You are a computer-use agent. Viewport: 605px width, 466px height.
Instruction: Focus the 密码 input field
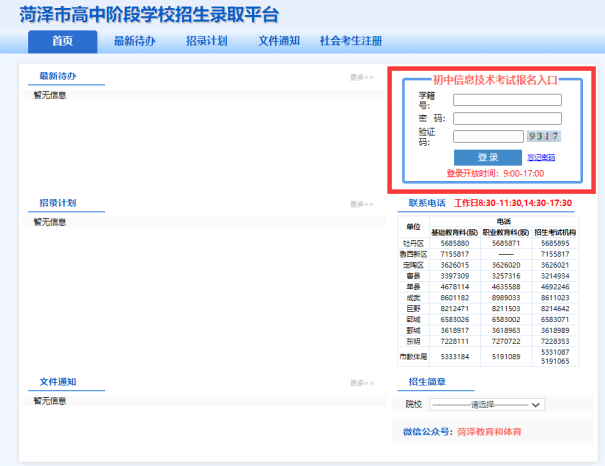[507, 118]
